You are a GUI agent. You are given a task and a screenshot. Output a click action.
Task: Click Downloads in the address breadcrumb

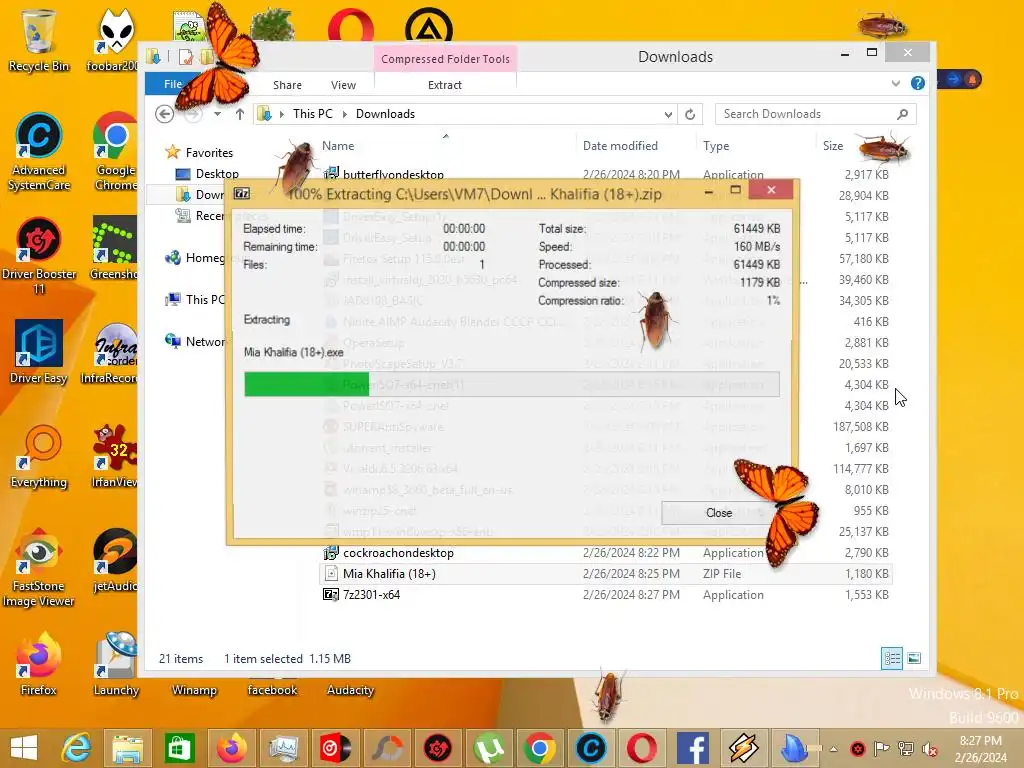[385, 114]
